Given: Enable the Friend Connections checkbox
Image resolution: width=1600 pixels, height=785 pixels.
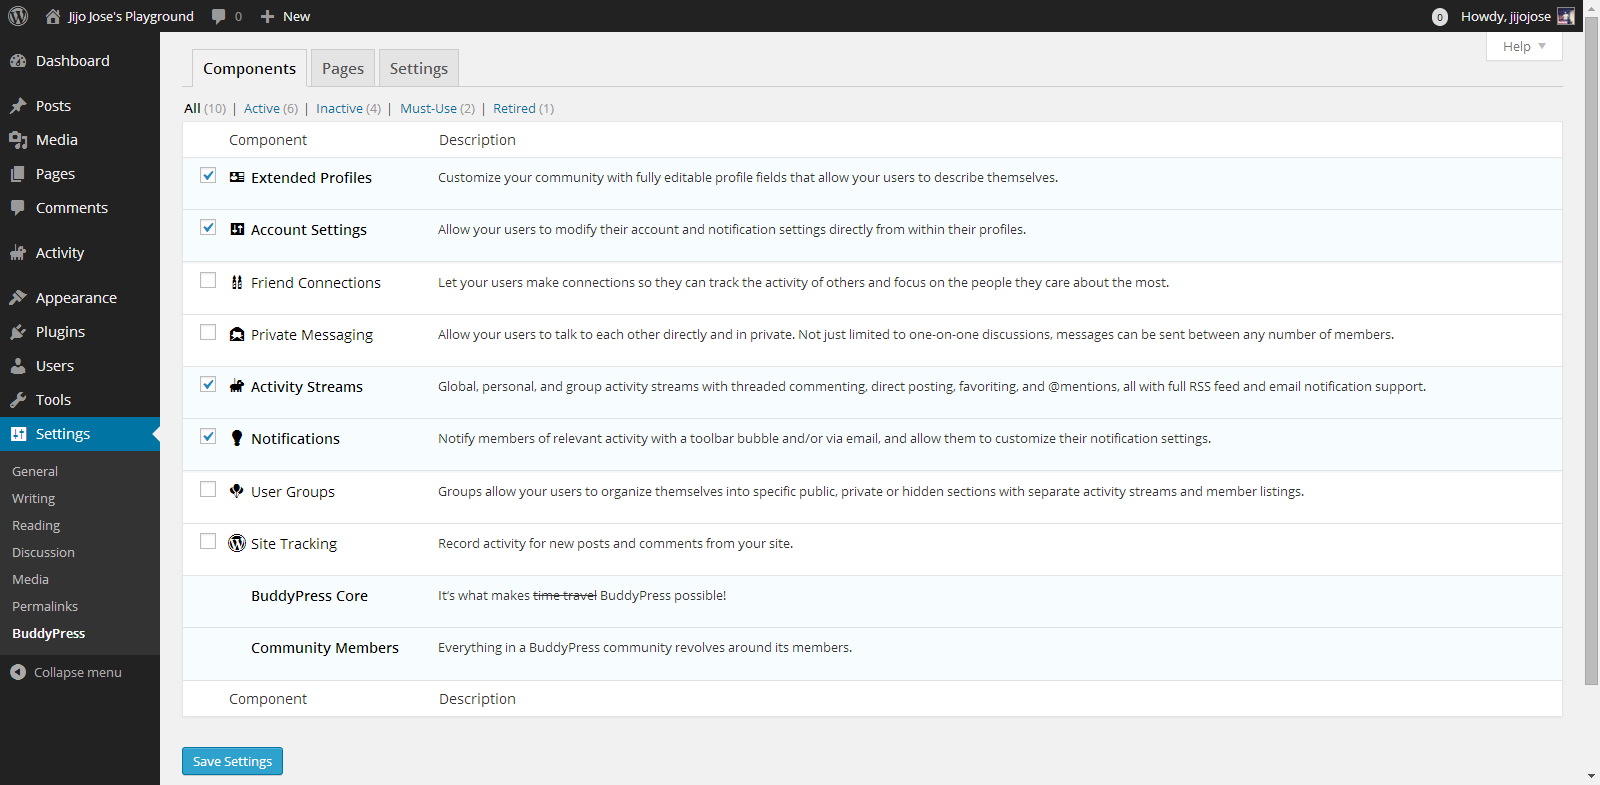Looking at the screenshot, I should tap(208, 281).
